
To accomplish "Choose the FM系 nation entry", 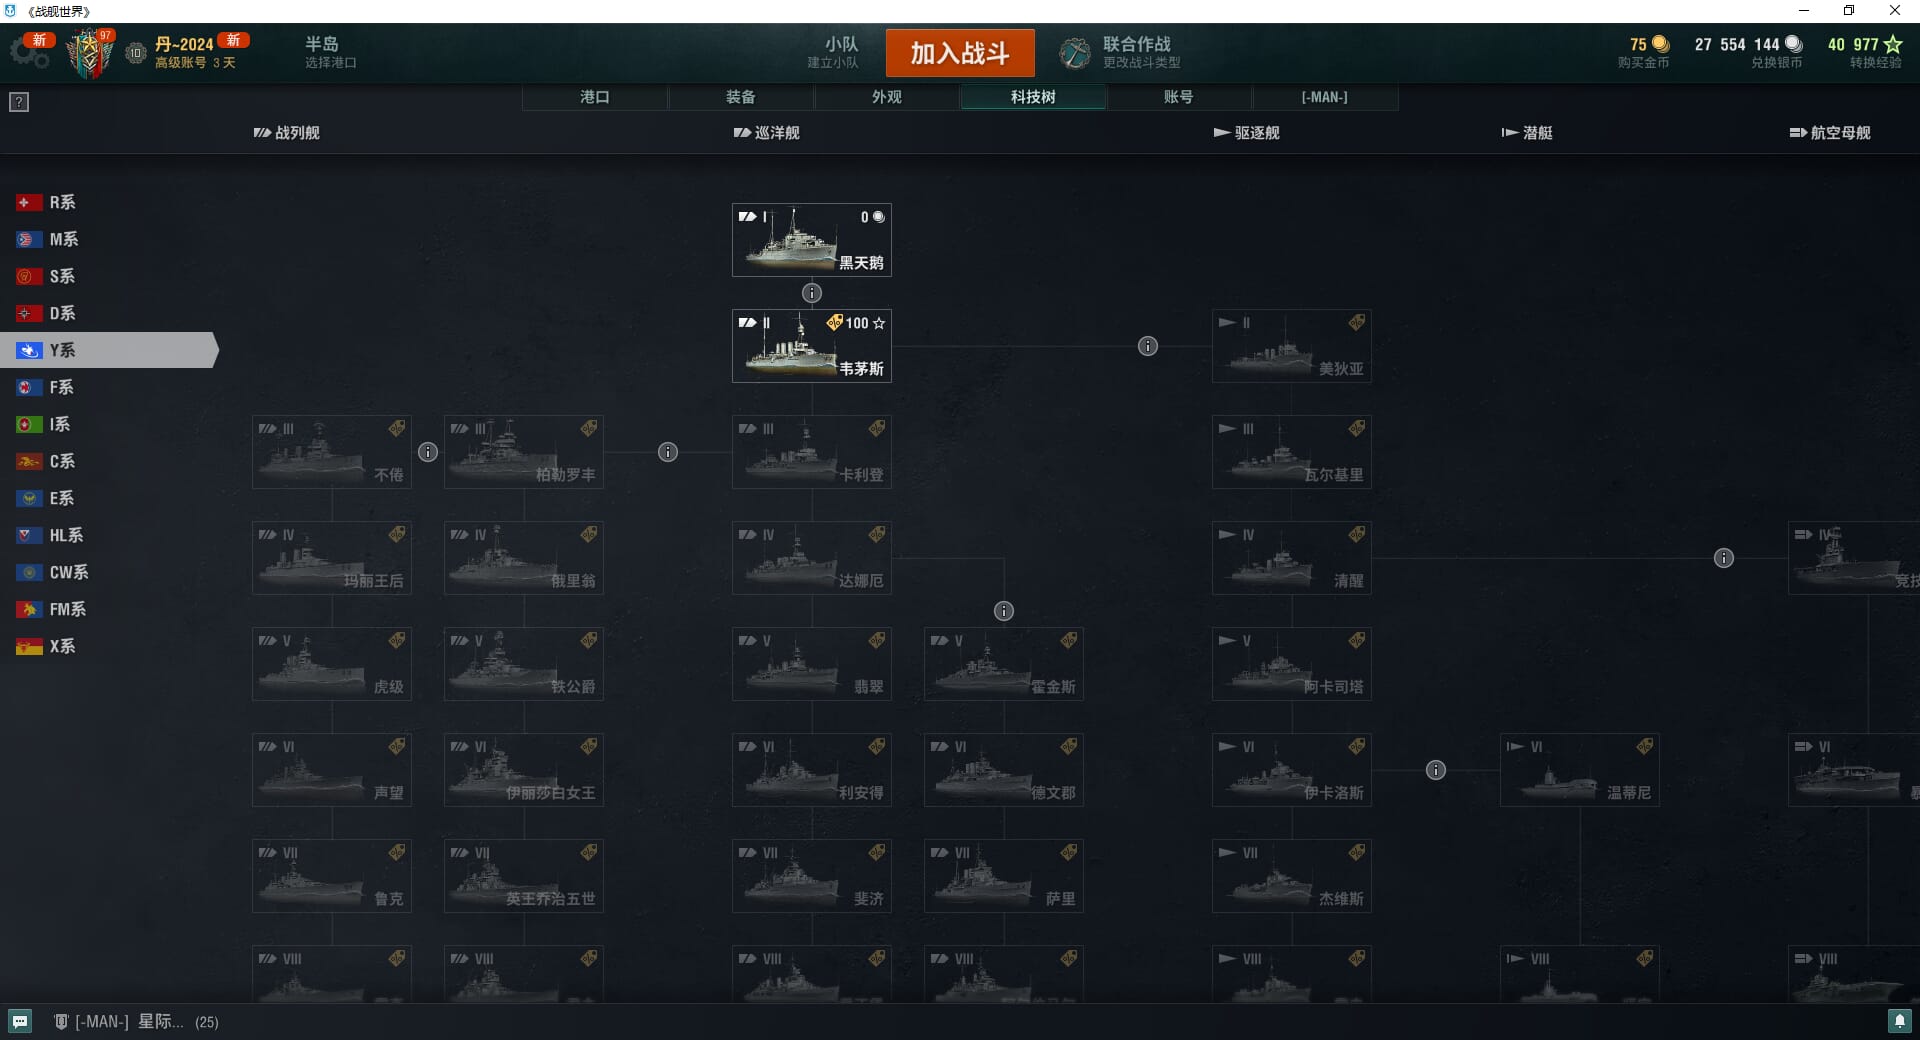I will [51, 609].
